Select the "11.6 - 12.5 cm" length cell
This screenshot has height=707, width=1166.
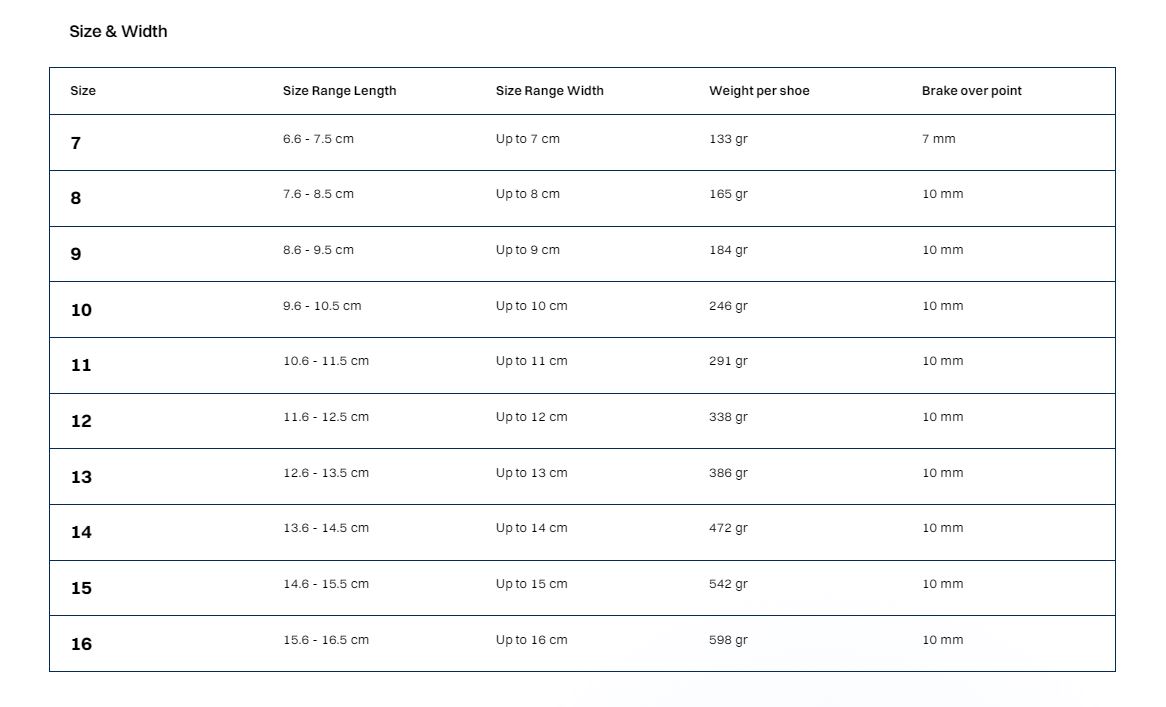point(325,417)
